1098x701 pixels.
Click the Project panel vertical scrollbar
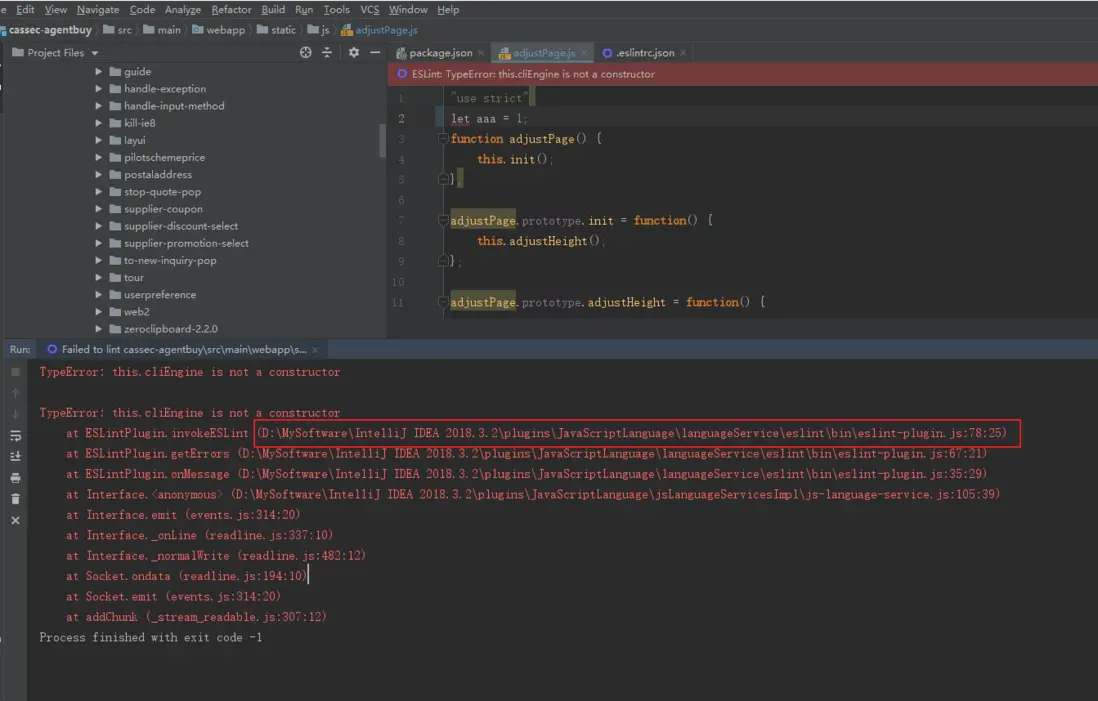(x=382, y=140)
